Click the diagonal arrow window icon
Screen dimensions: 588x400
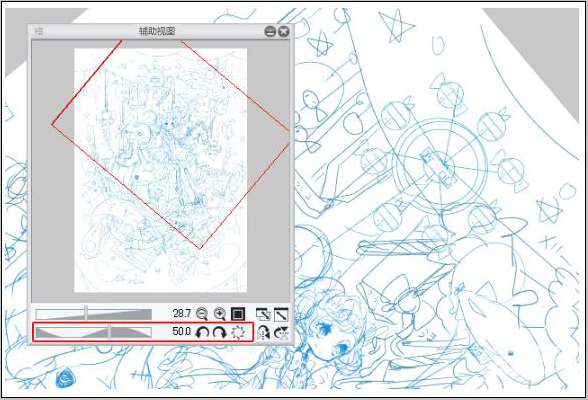281,314
